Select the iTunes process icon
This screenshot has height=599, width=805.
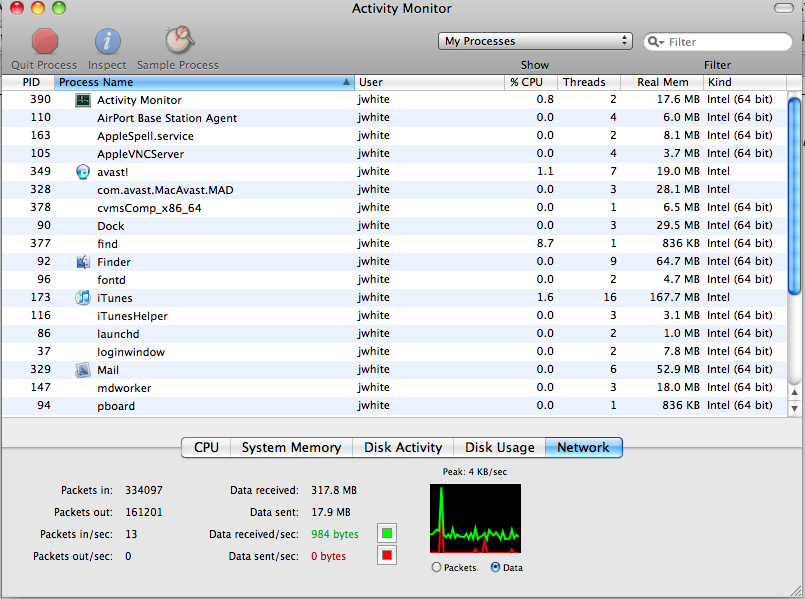[83, 298]
